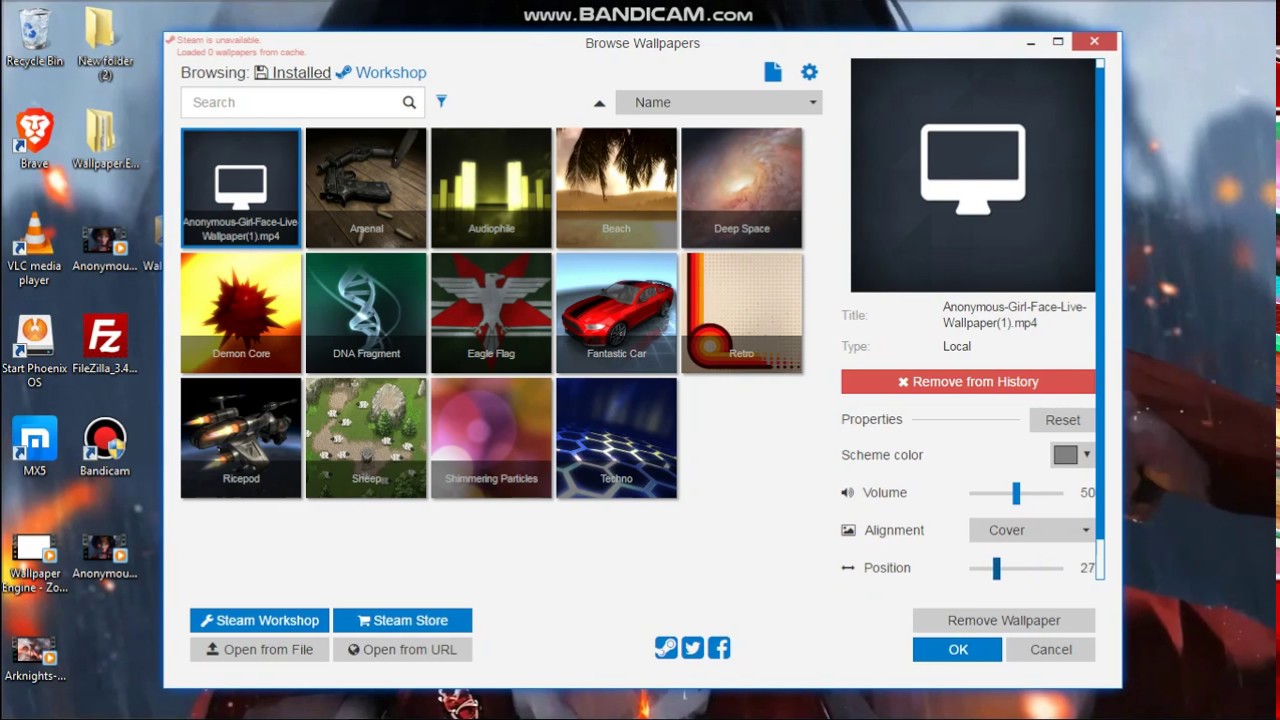1280x720 pixels.
Task: Toggle sort order with the ascending arrow
Action: pos(599,102)
